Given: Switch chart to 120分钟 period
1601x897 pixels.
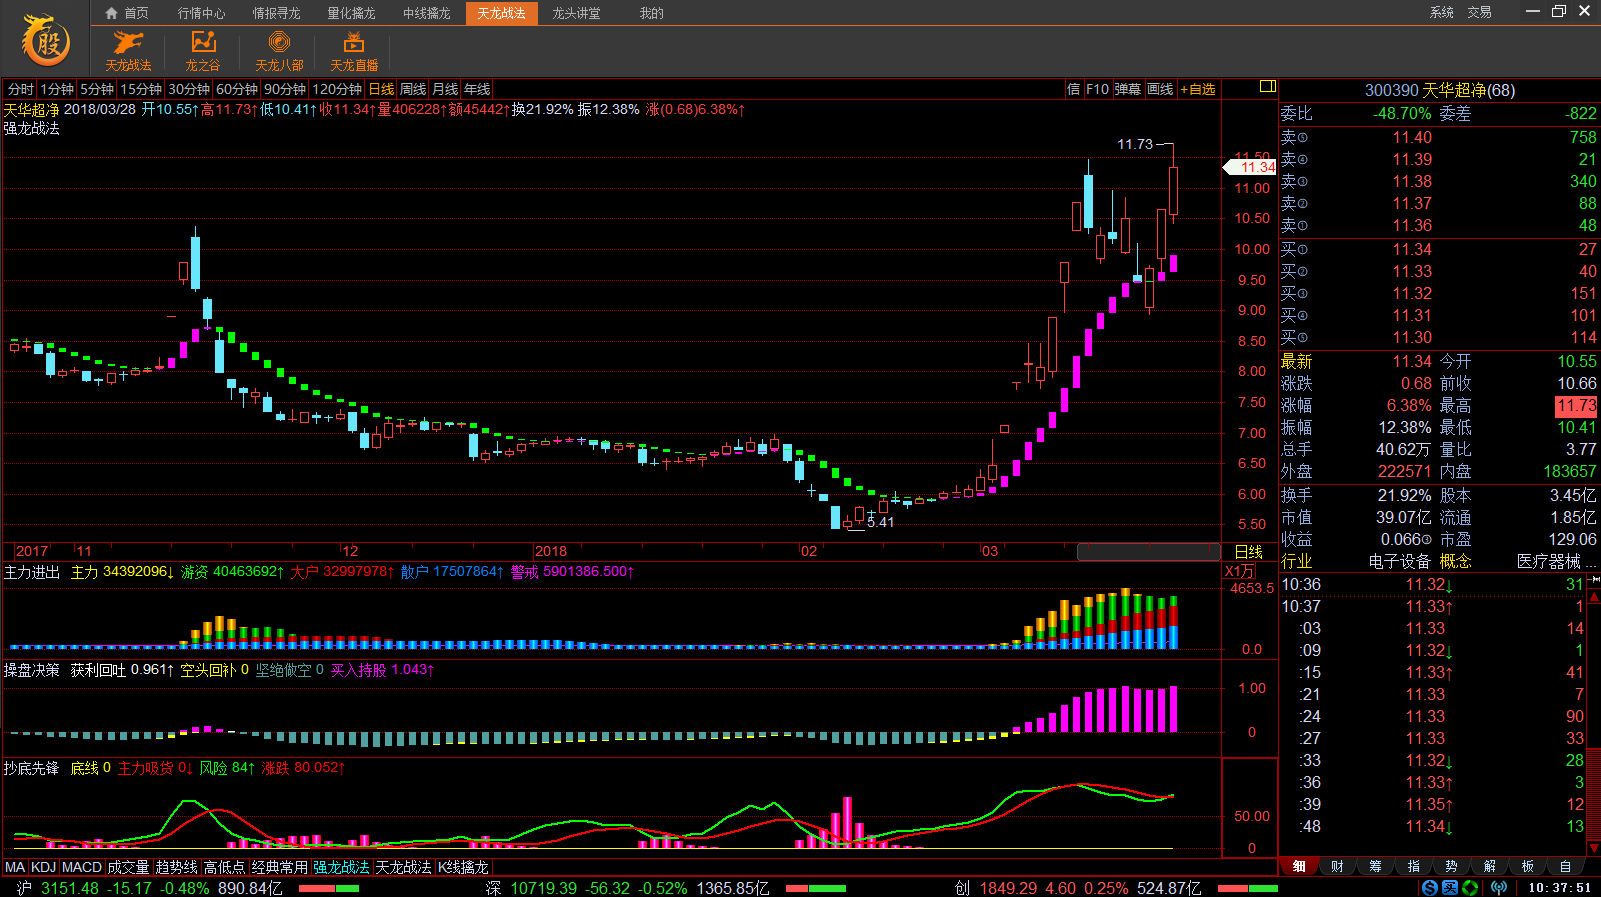Looking at the screenshot, I should click(x=337, y=89).
